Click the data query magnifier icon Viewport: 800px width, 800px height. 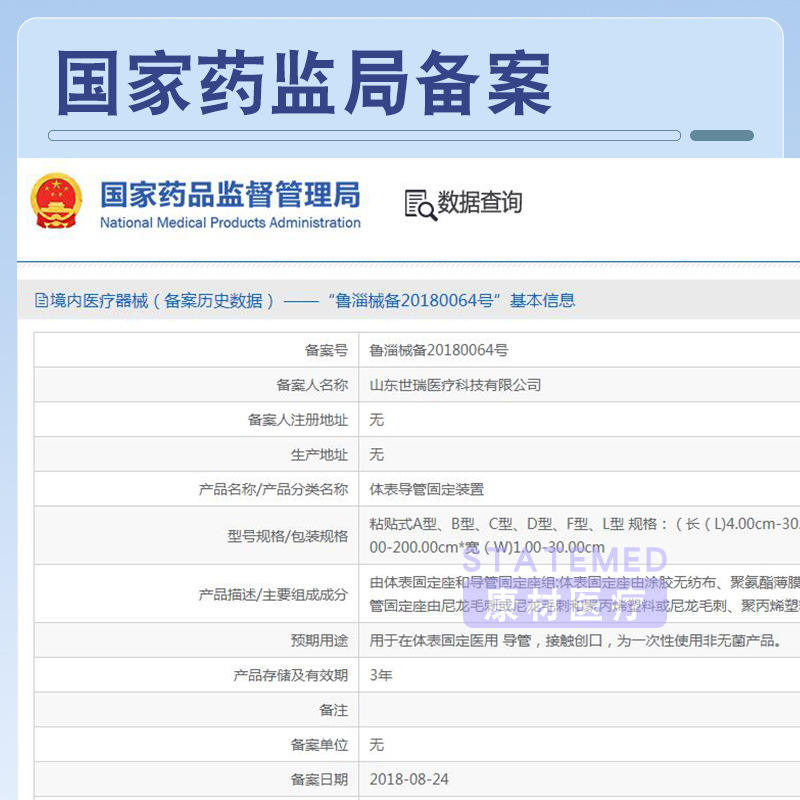pos(420,204)
